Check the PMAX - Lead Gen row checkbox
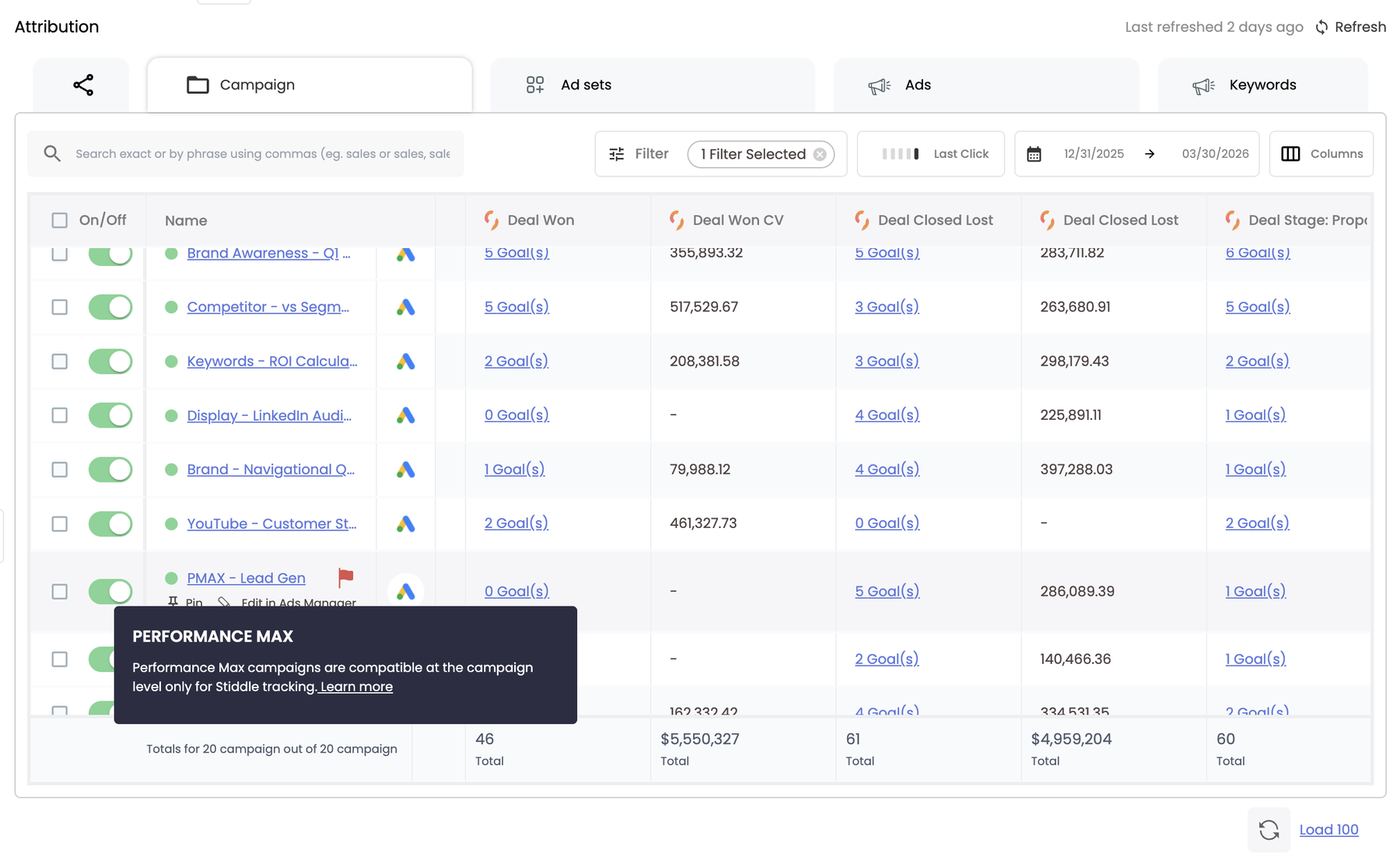This screenshot has height=860, width=1400. (60, 591)
